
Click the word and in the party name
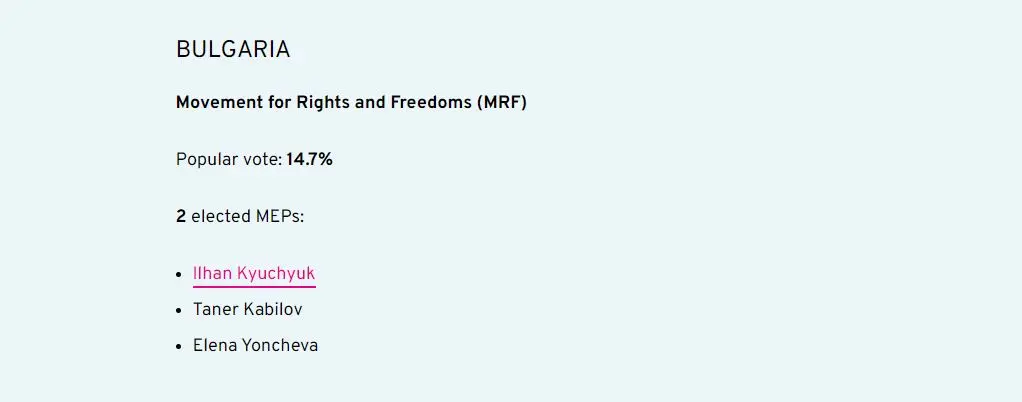coord(374,103)
